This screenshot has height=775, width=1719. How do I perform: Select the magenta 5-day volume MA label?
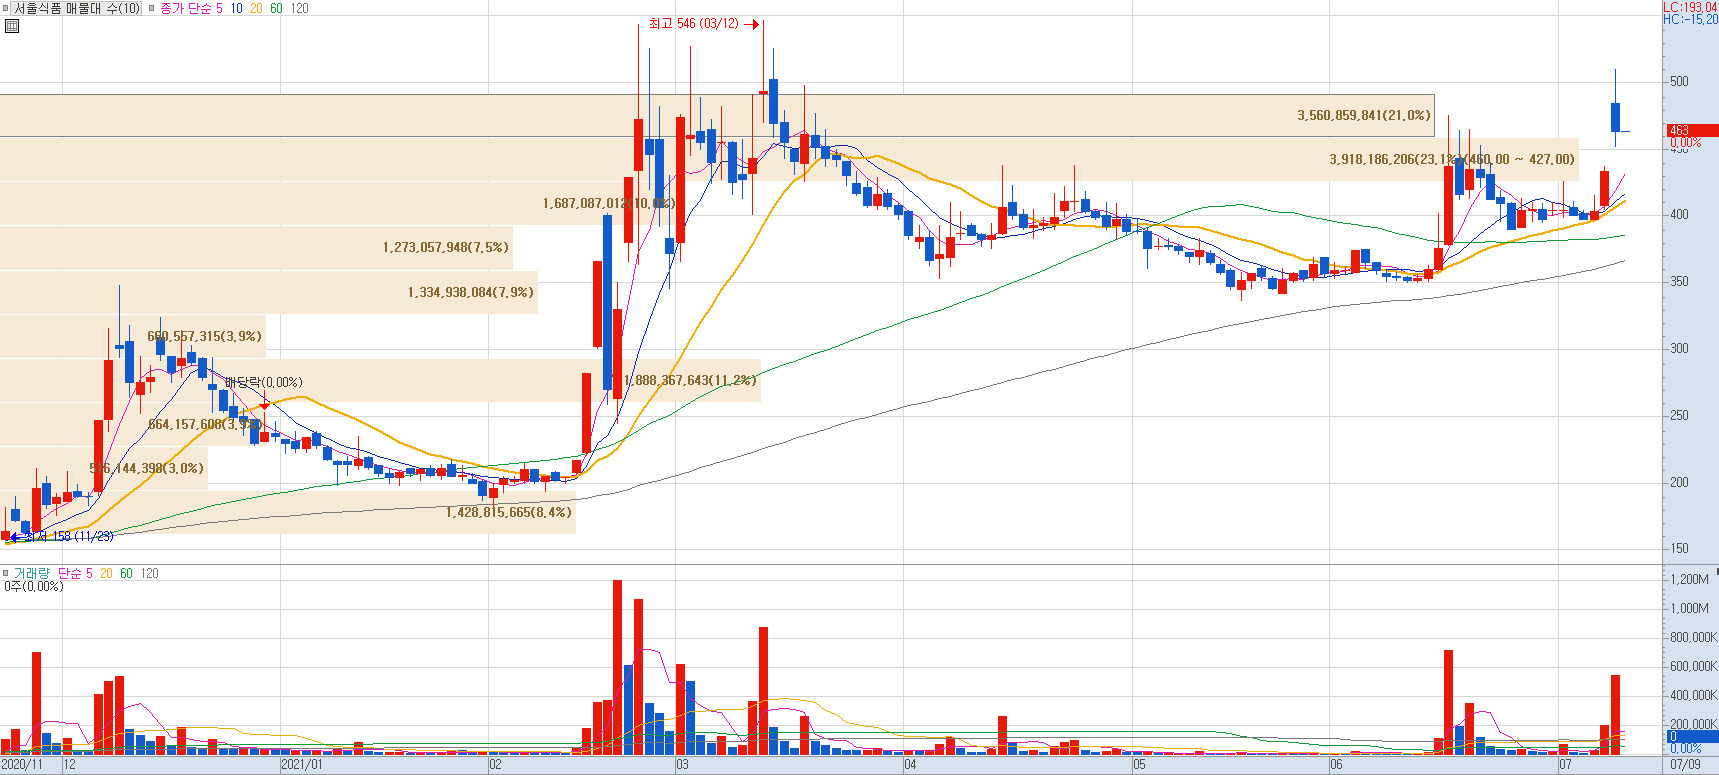pyautogui.click(x=89, y=573)
